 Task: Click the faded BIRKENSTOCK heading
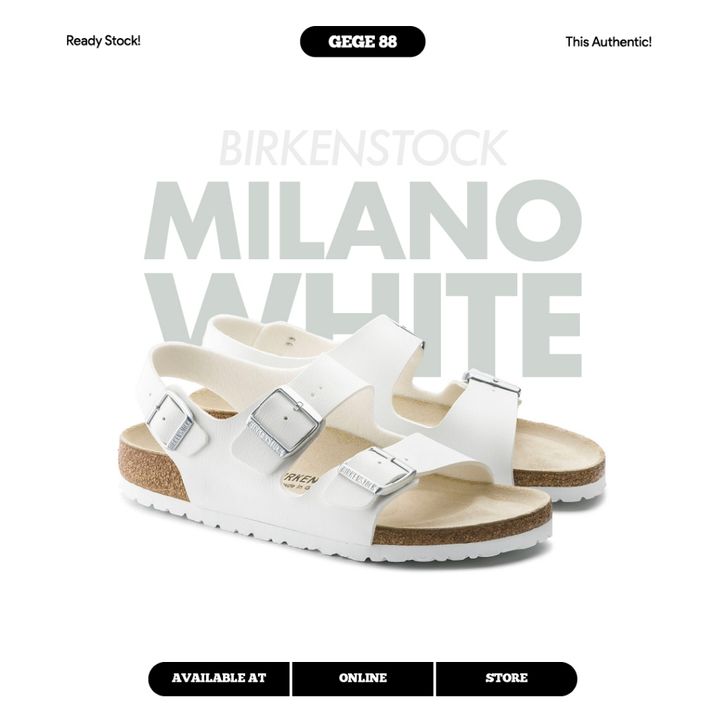pyautogui.click(x=363, y=148)
